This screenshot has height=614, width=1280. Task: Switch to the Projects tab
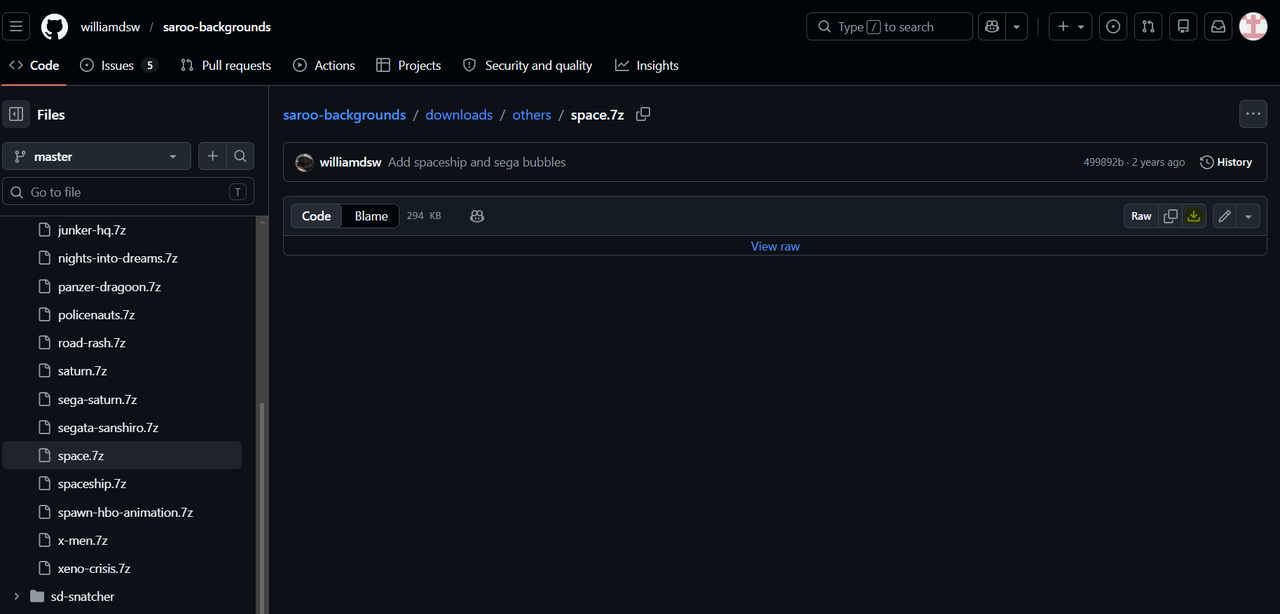pyautogui.click(x=409, y=65)
